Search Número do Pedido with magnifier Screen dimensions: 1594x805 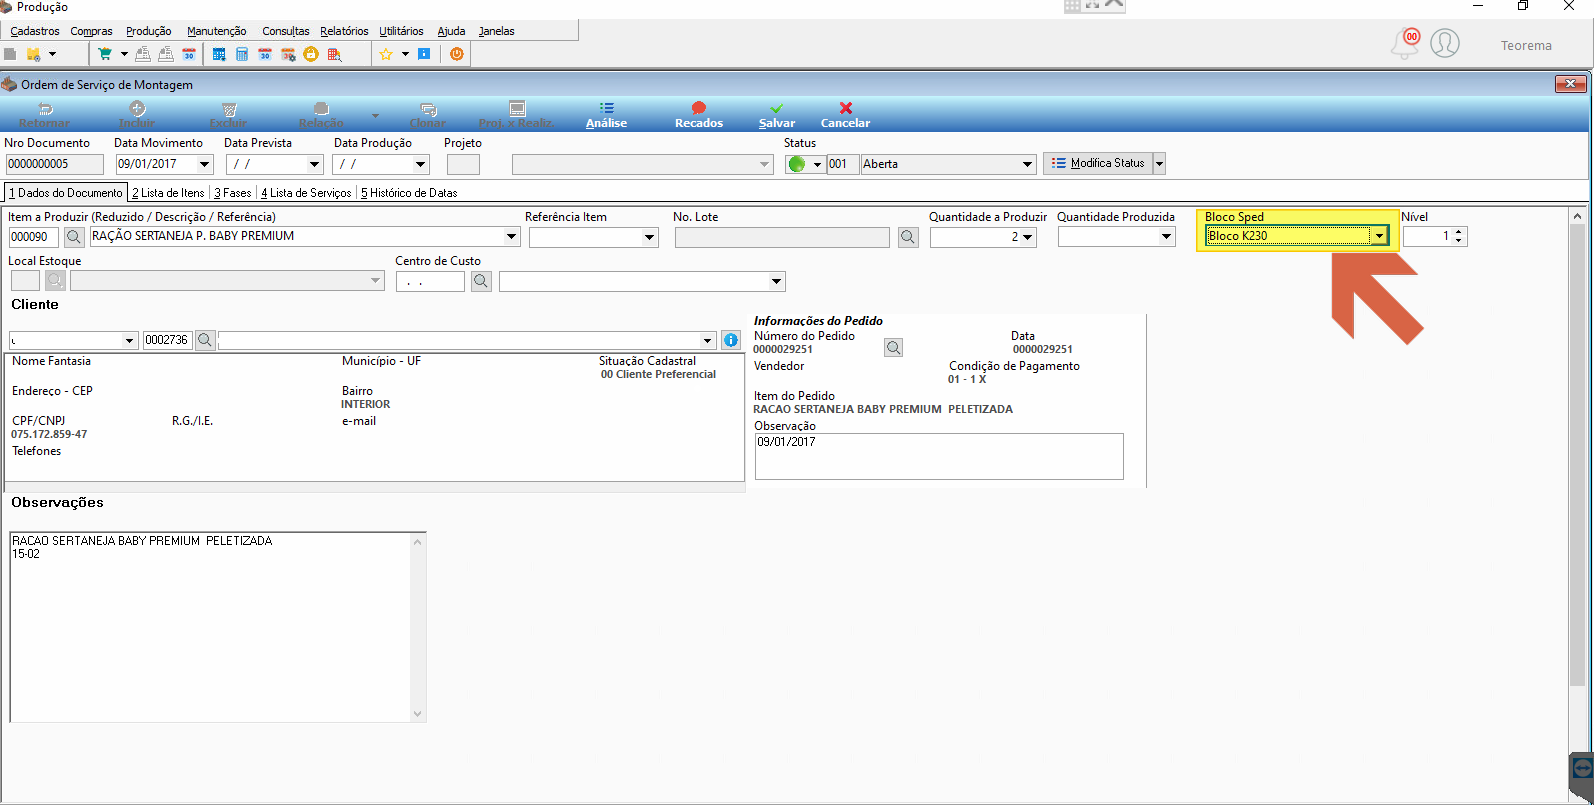pyautogui.click(x=894, y=347)
